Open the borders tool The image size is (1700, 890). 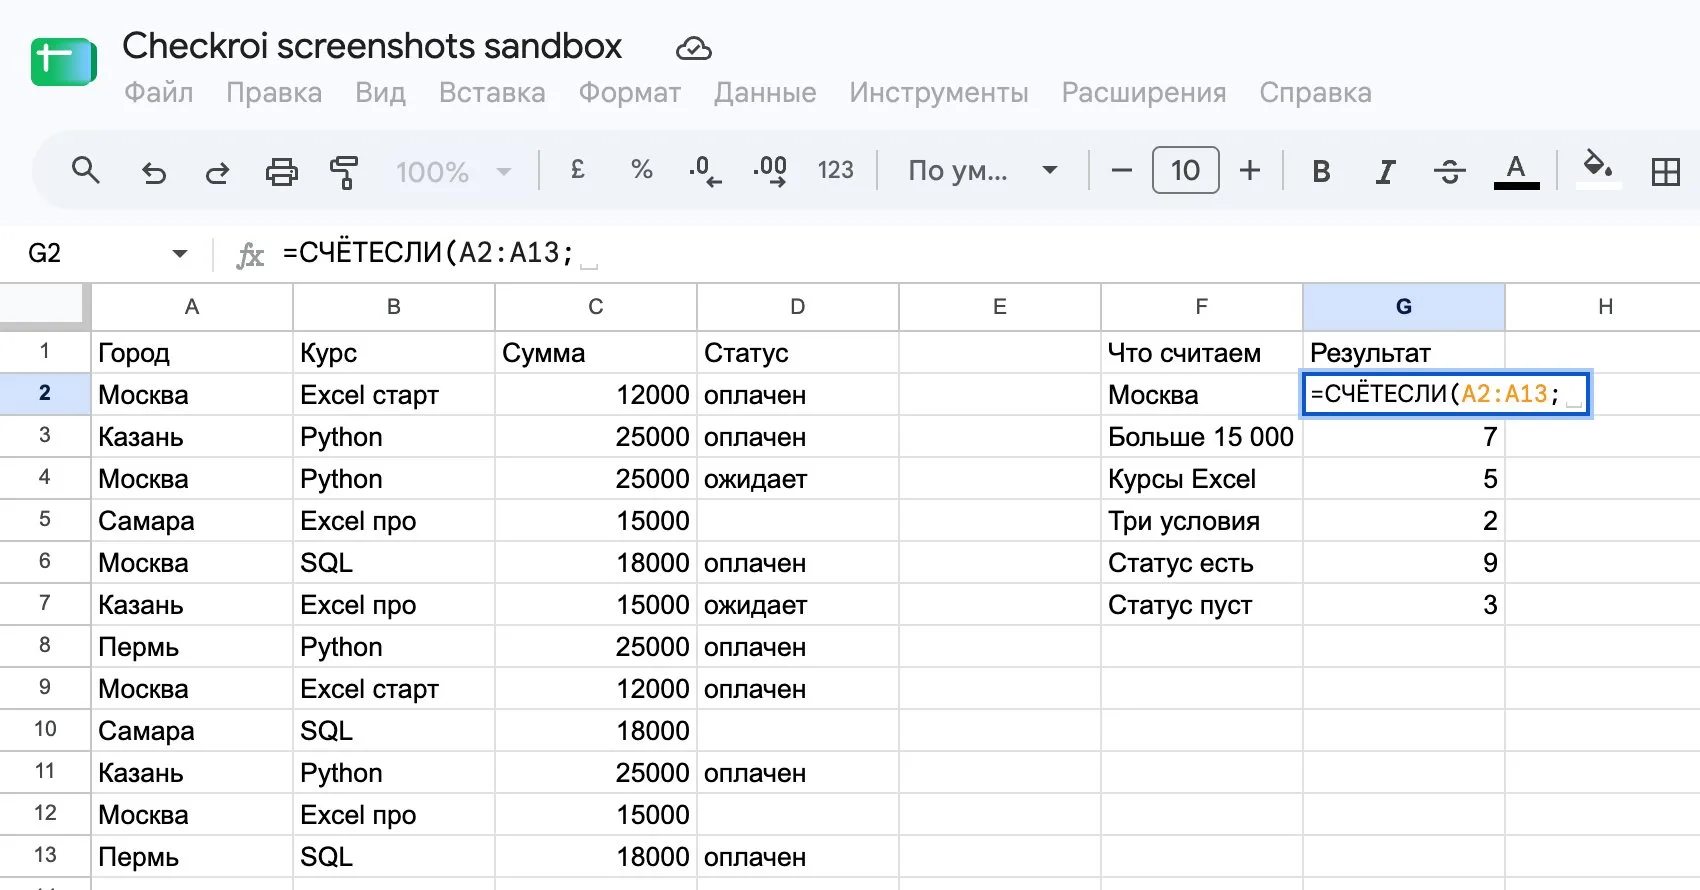coord(1665,172)
